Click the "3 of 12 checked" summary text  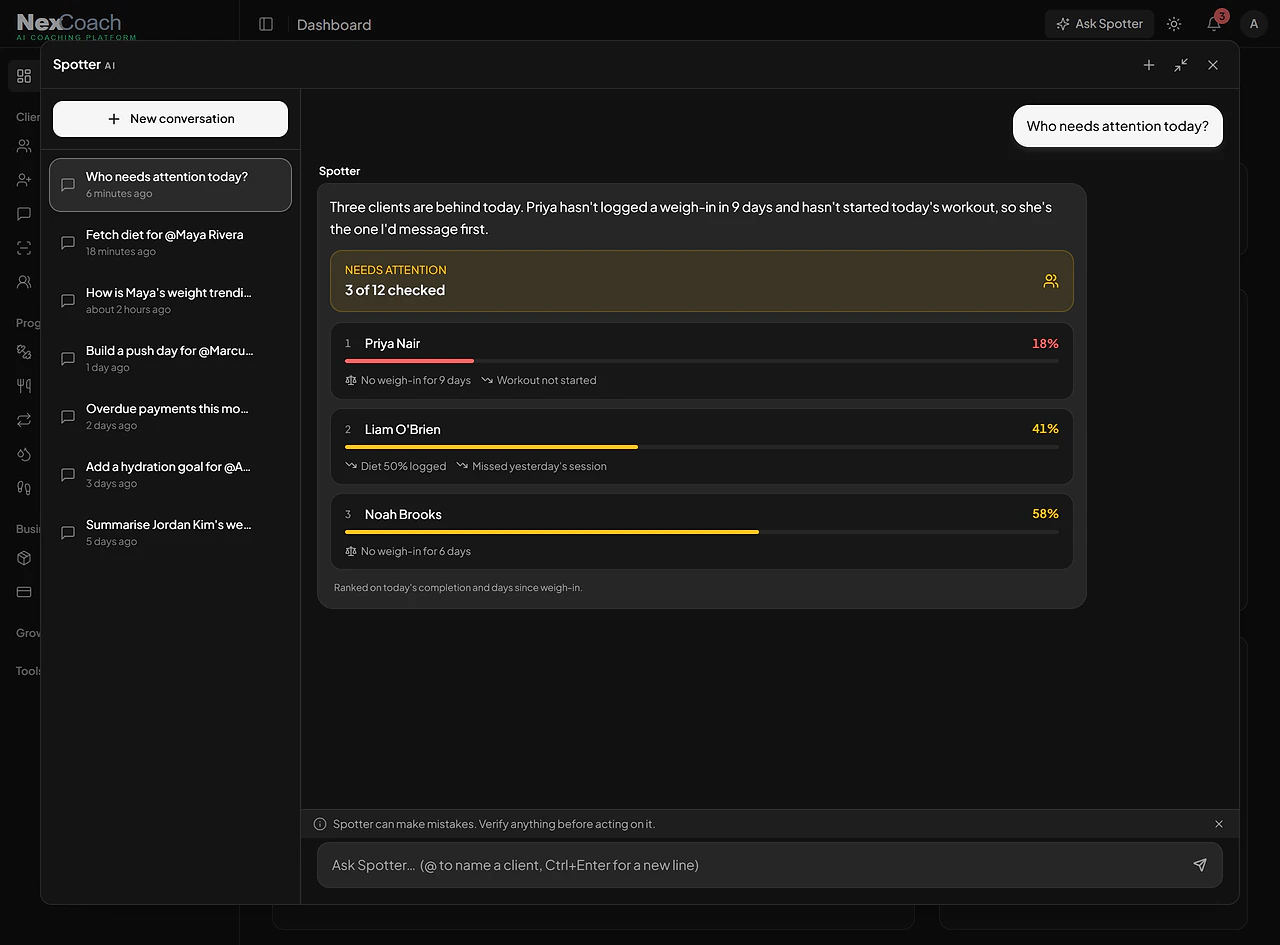(x=395, y=291)
